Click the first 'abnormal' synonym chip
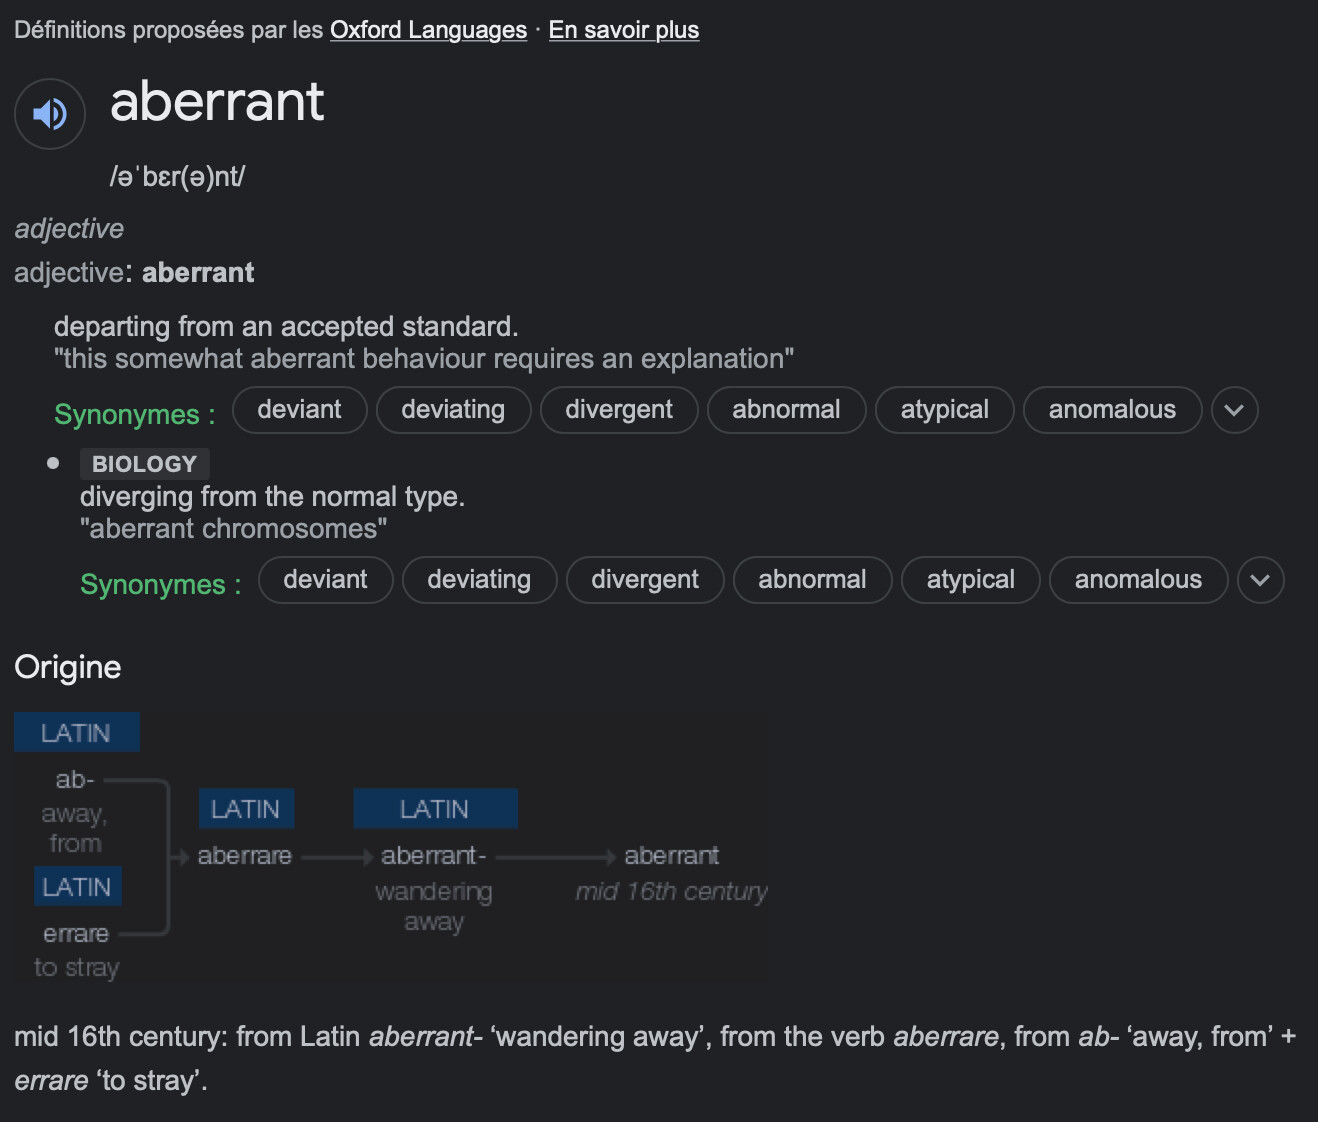This screenshot has width=1318, height=1122. 786,410
